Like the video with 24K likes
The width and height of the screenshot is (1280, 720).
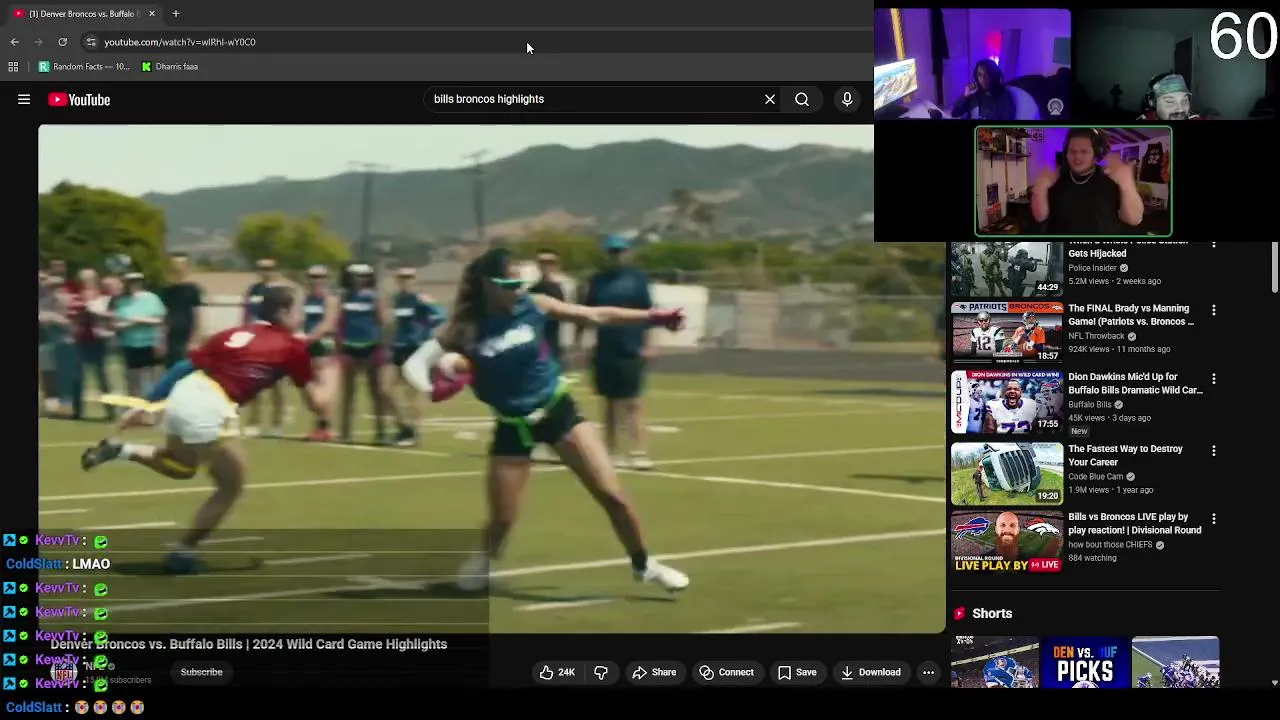(557, 672)
